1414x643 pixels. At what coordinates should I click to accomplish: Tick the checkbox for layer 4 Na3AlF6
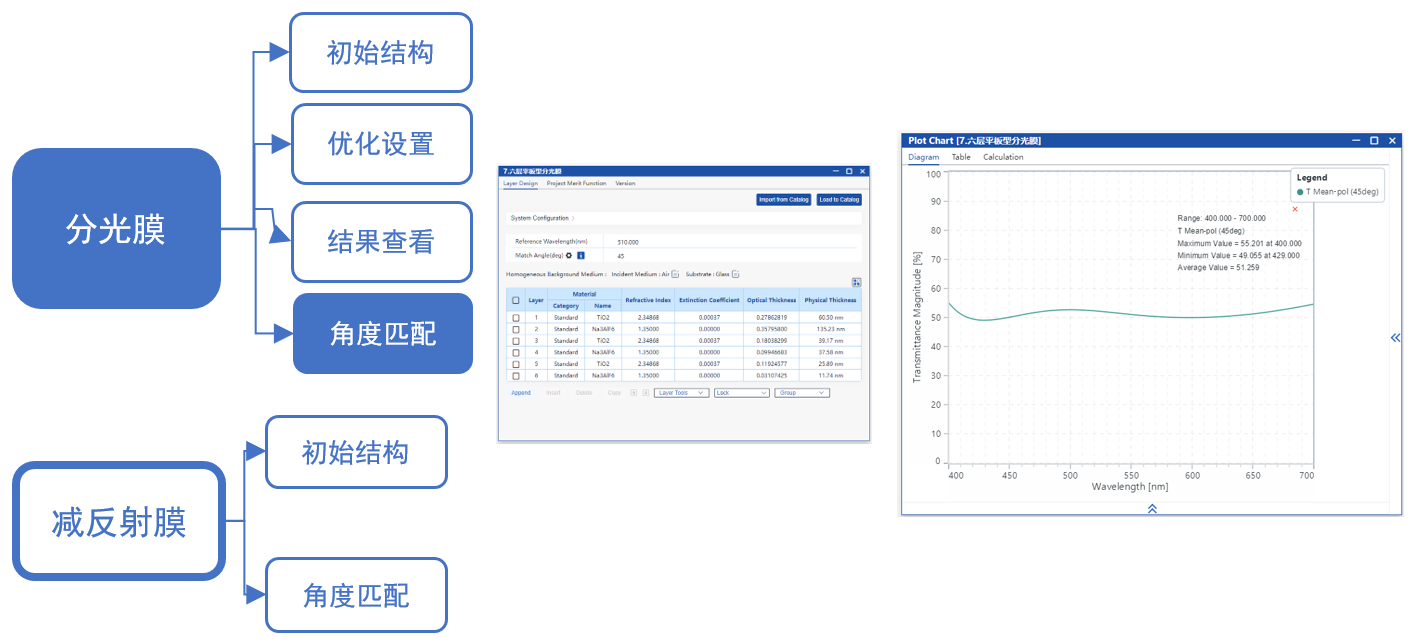(x=516, y=353)
